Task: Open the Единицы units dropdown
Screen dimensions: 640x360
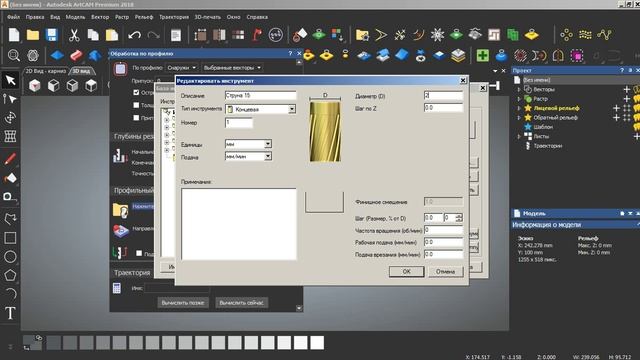Action: [268, 144]
